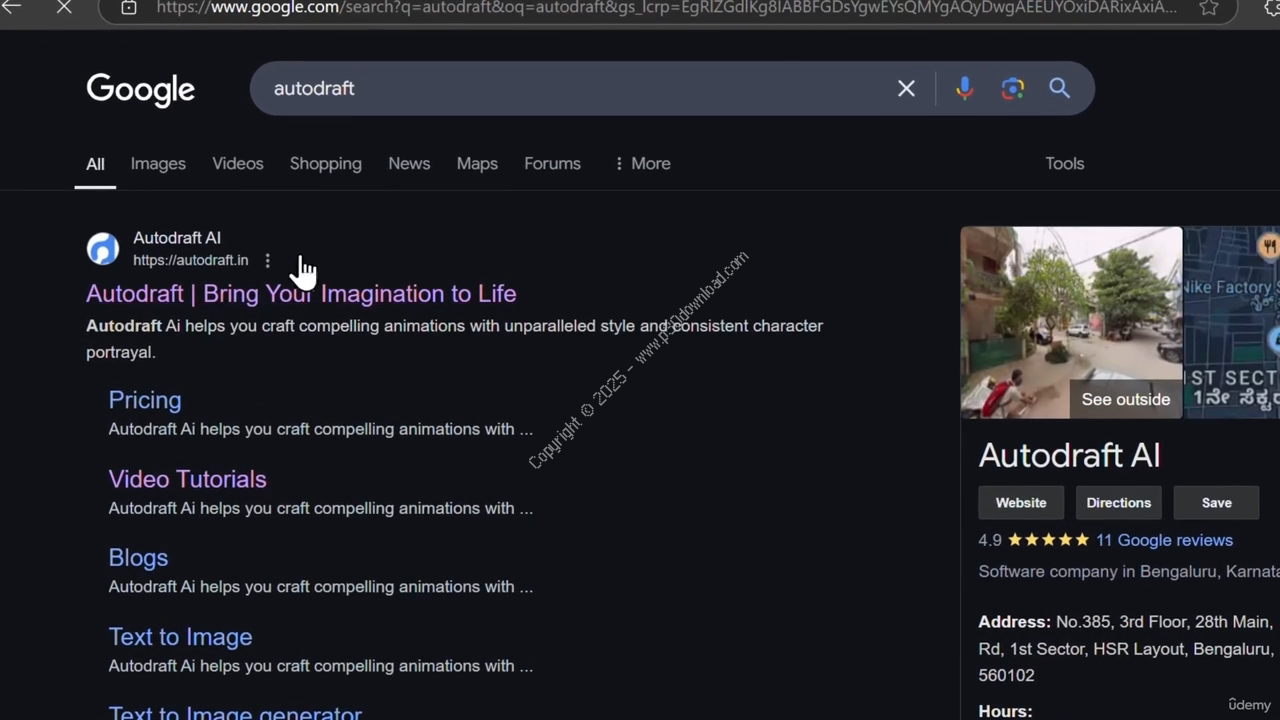Screen dimensions: 1280x720
Task: Open the search Tools options
Action: click(x=1064, y=164)
